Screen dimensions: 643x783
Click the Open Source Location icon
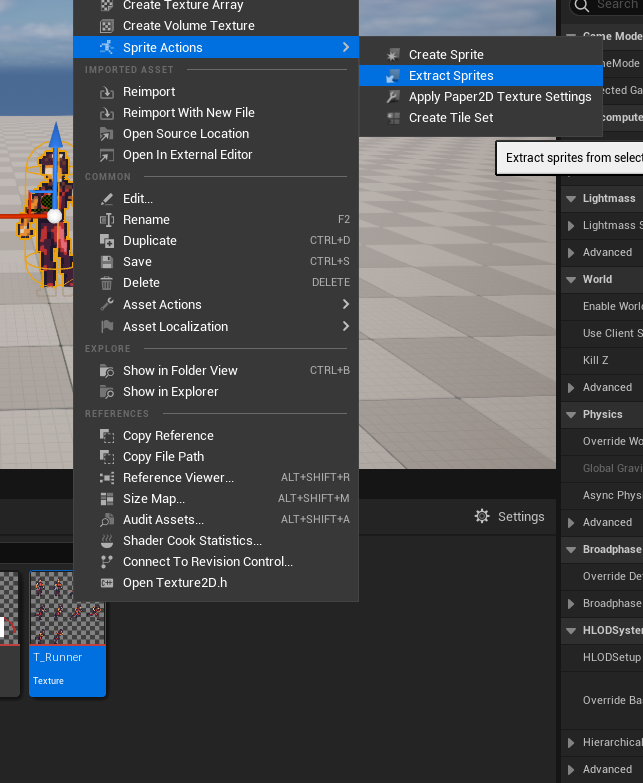click(107, 134)
